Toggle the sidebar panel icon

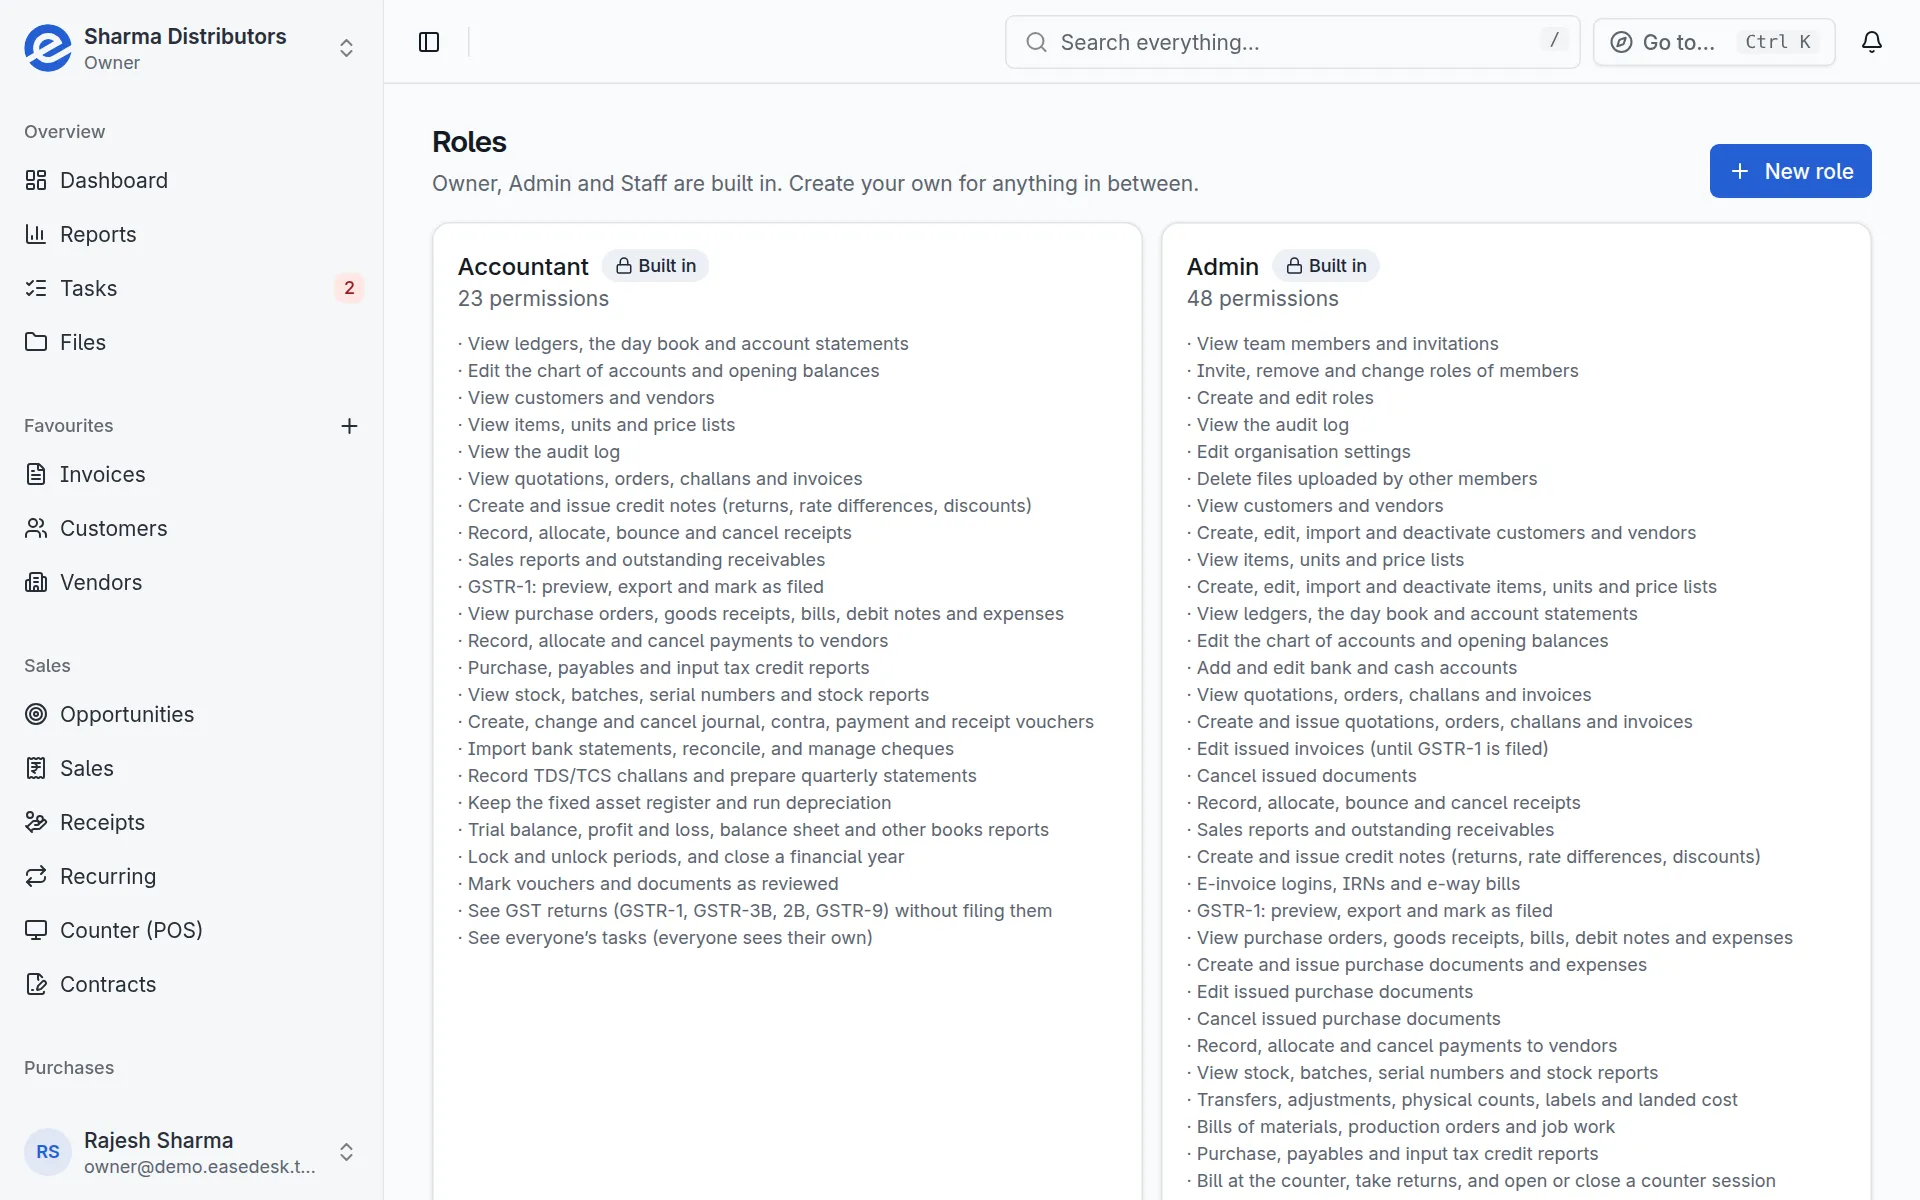point(429,42)
